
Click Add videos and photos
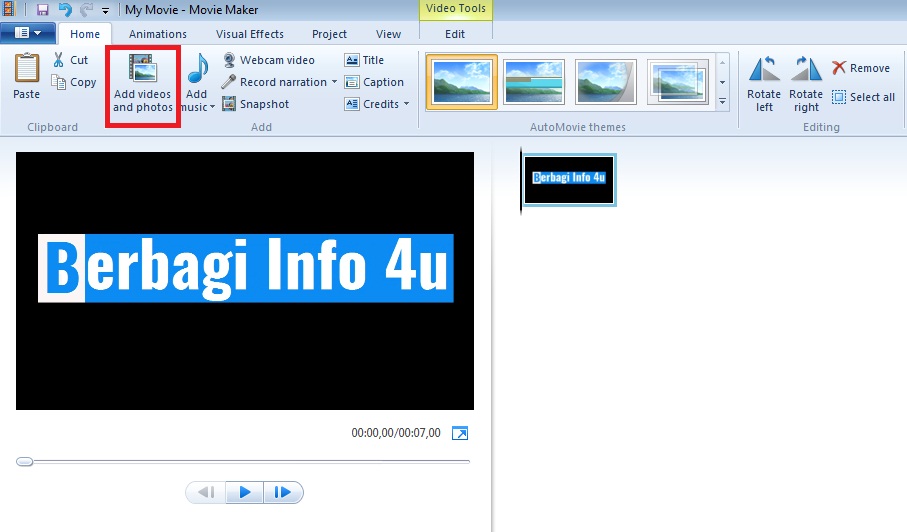[143, 84]
